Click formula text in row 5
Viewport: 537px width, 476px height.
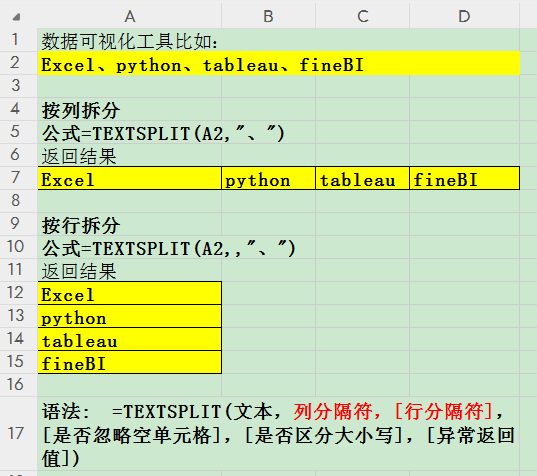163,133
